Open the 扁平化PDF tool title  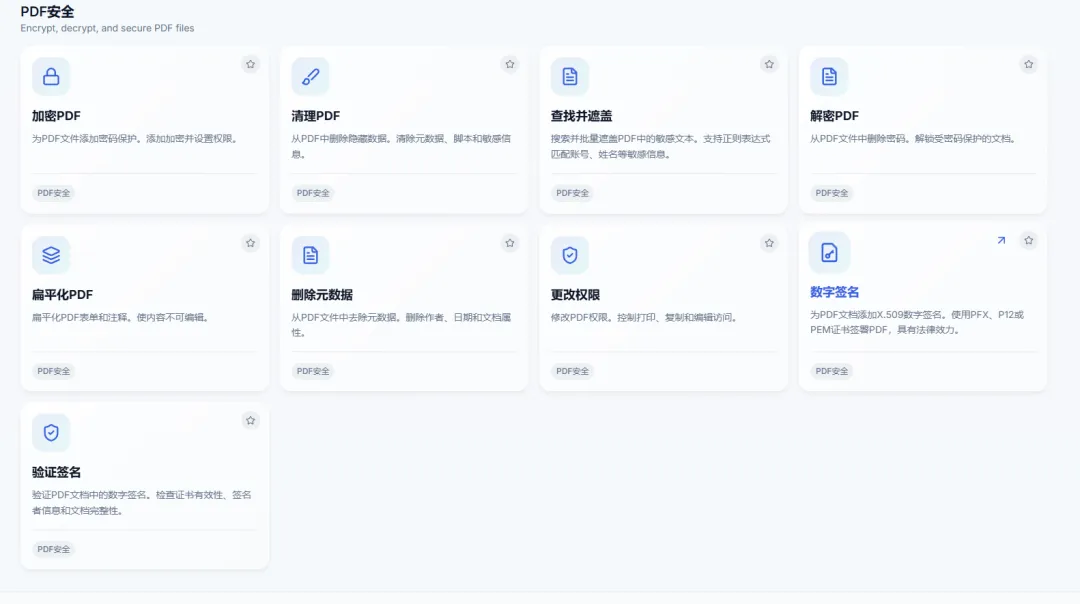click(x=62, y=295)
